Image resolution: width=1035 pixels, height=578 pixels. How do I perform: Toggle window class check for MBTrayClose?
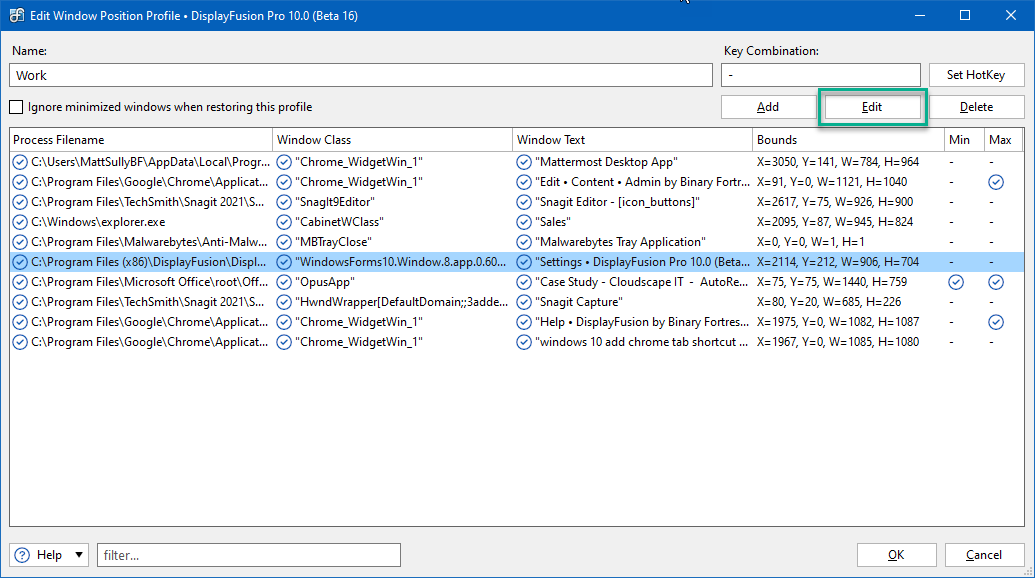(x=284, y=242)
